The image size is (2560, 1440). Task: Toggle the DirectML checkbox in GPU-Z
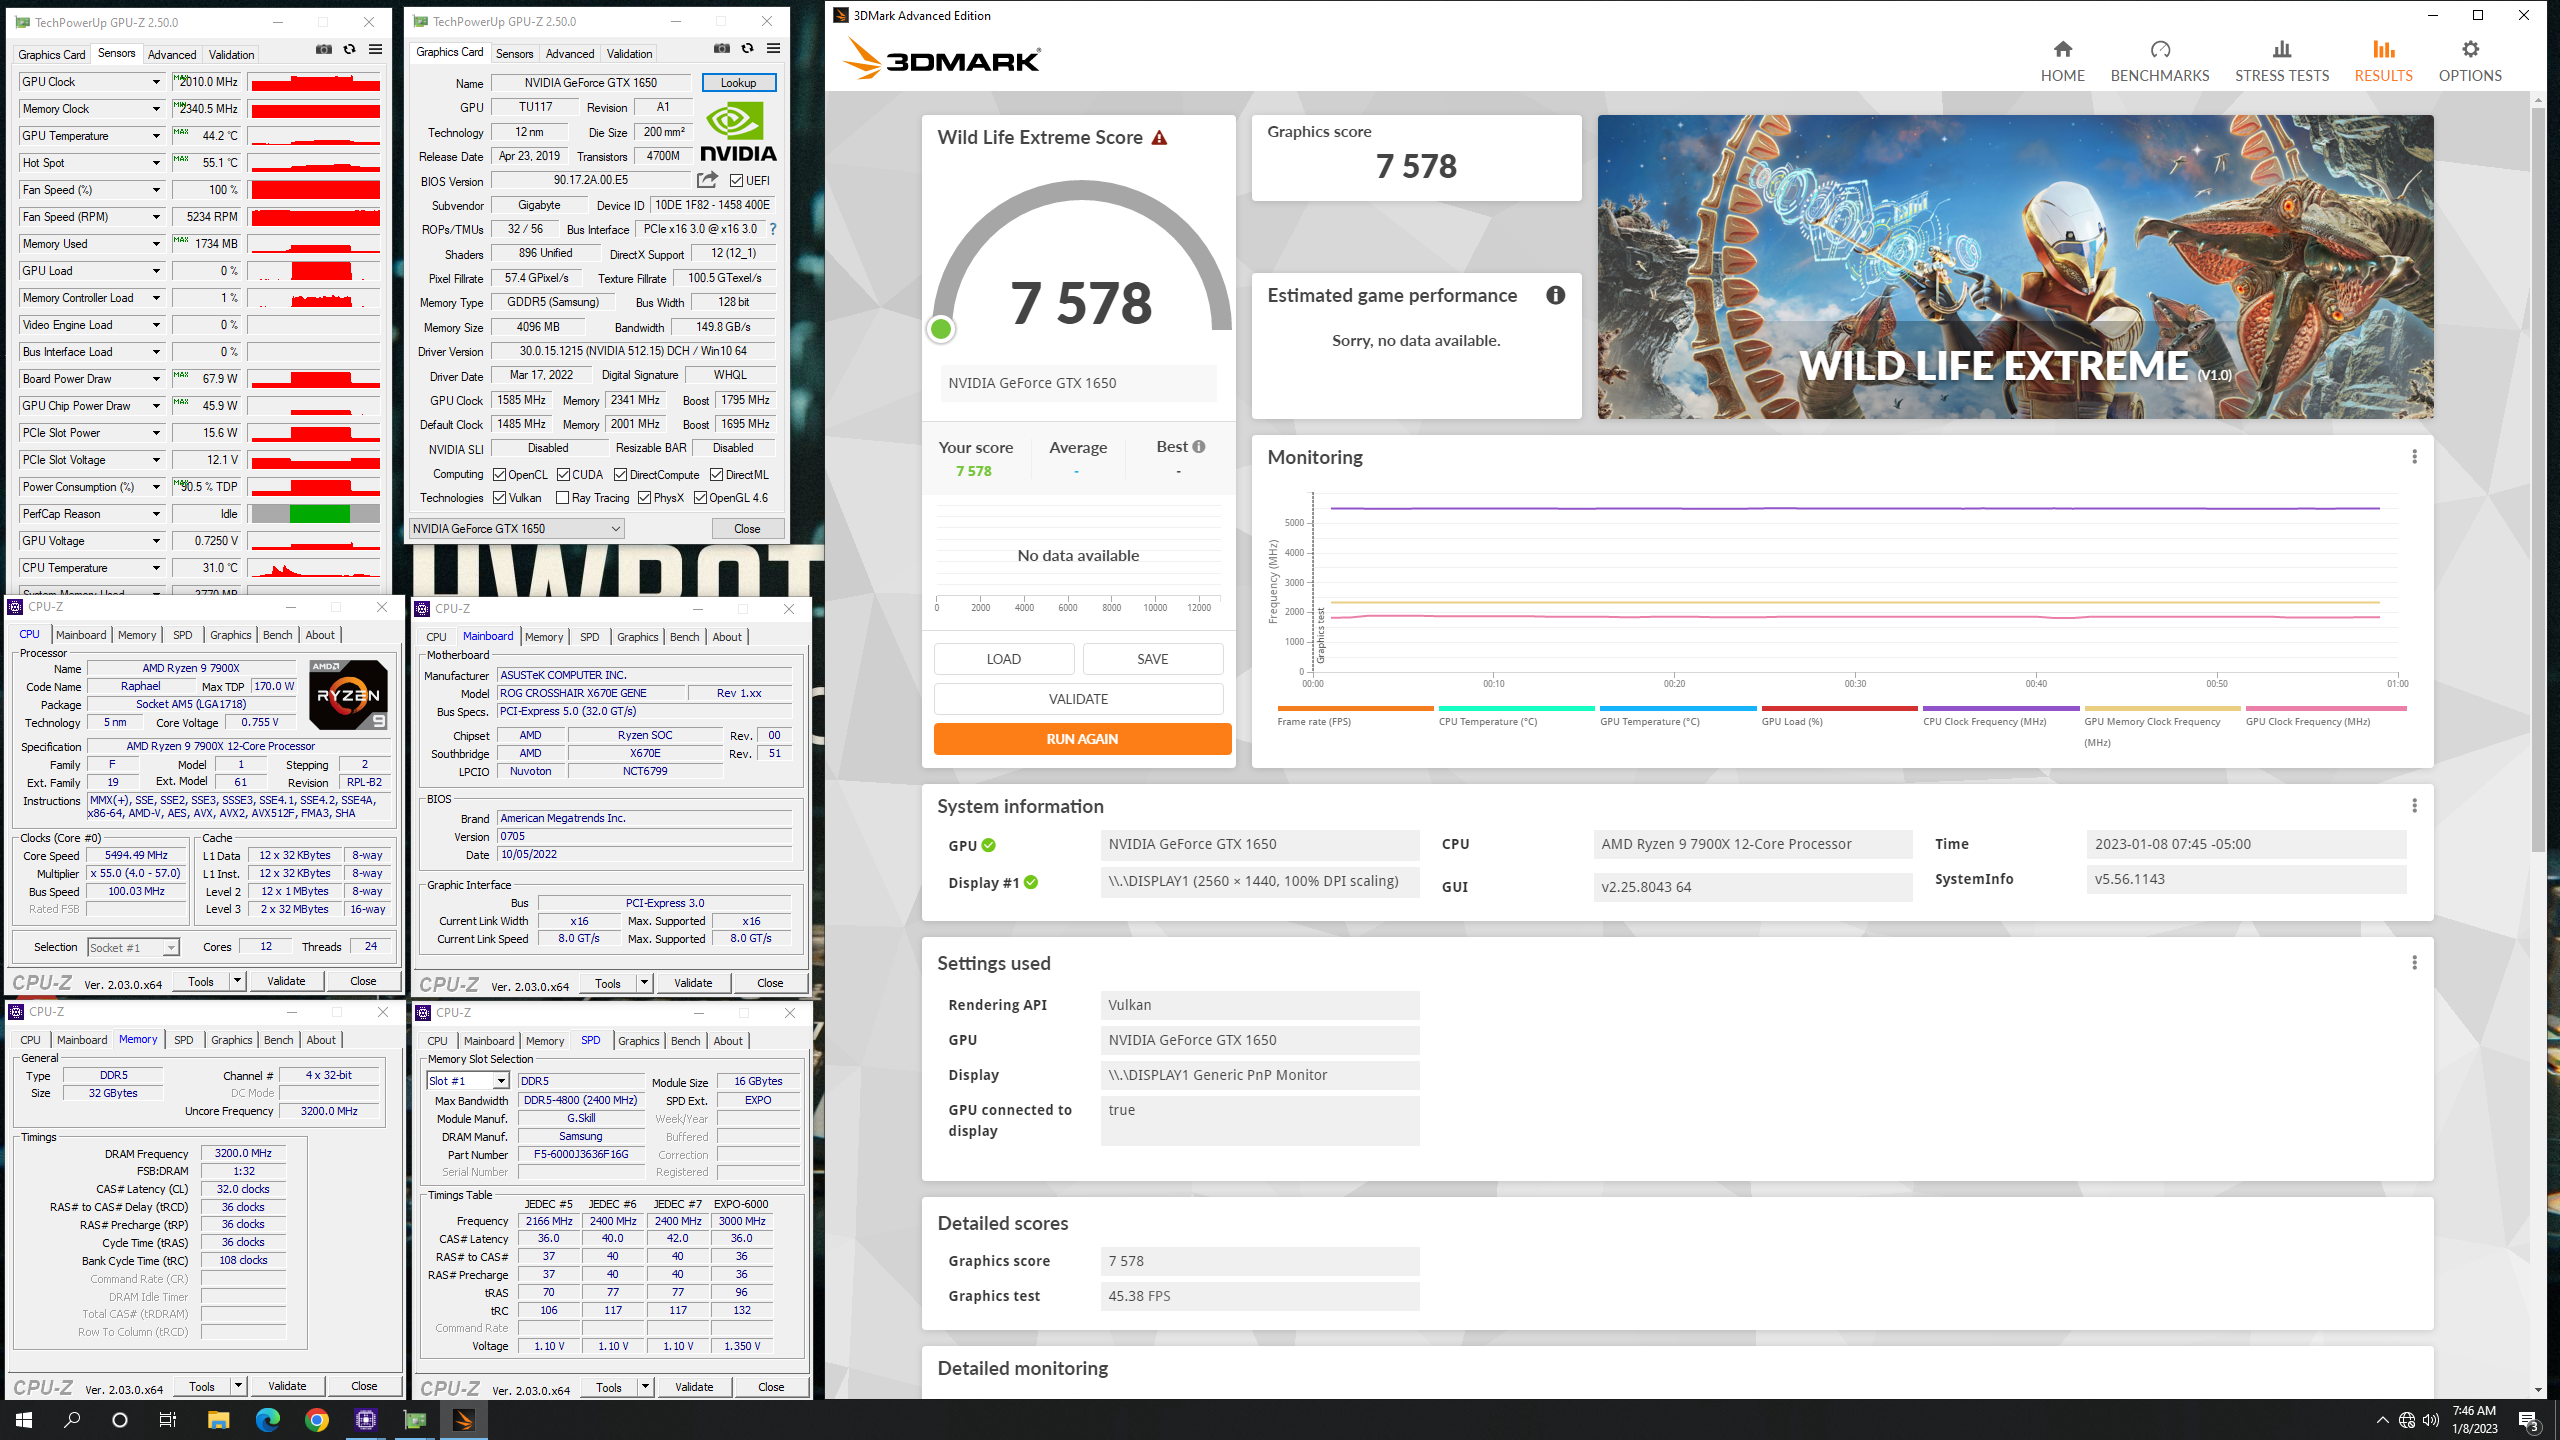coord(717,475)
